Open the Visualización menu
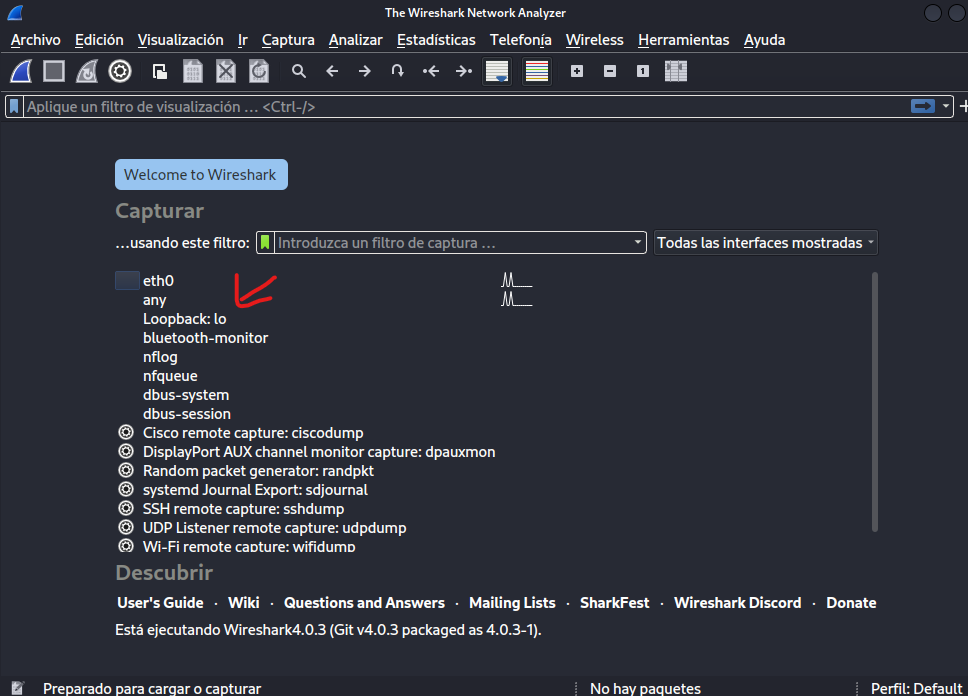This screenshot has width=968, height=696. (180, 40)
